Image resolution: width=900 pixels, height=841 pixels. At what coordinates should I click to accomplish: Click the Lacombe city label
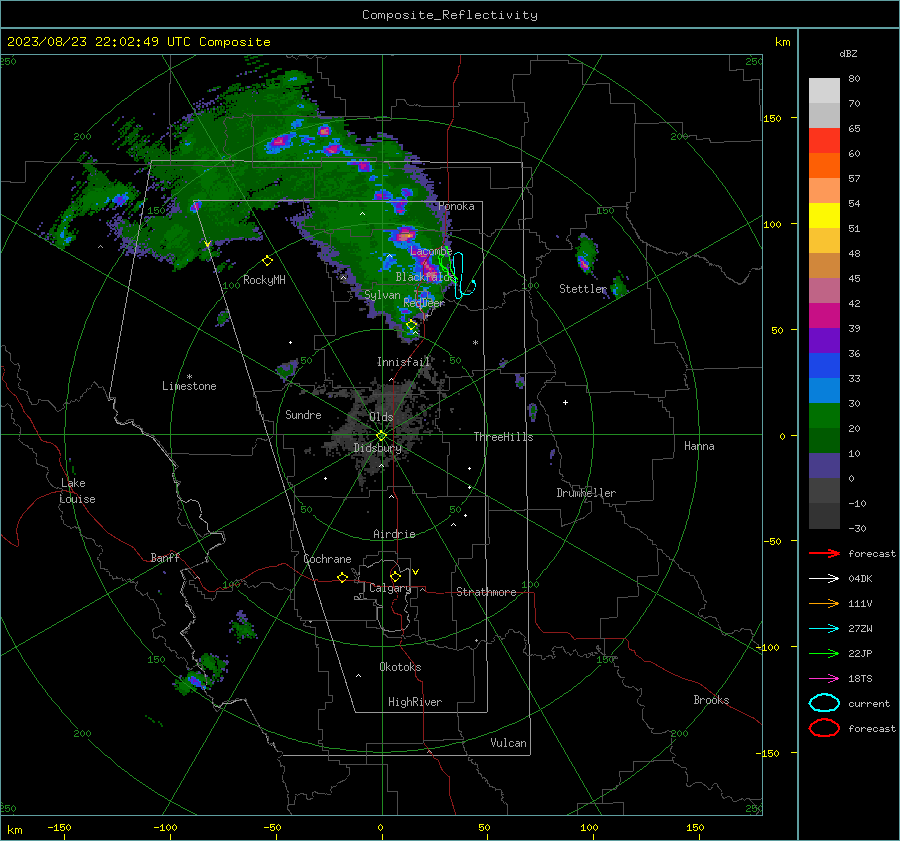point(430,251)
